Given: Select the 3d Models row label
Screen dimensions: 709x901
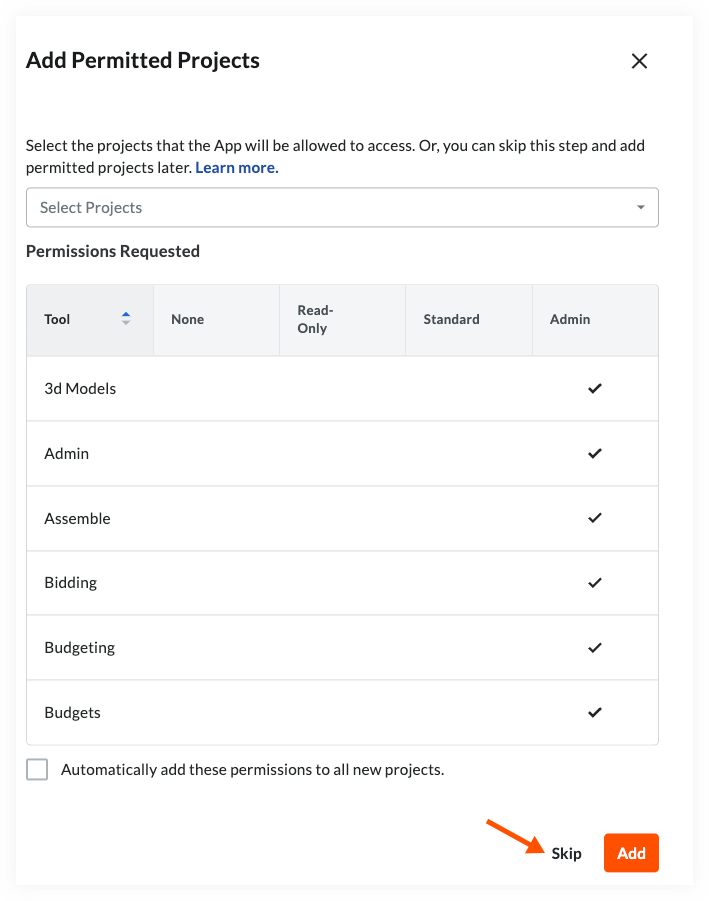Looking at the screenshot, I should (x=80, y=388).
